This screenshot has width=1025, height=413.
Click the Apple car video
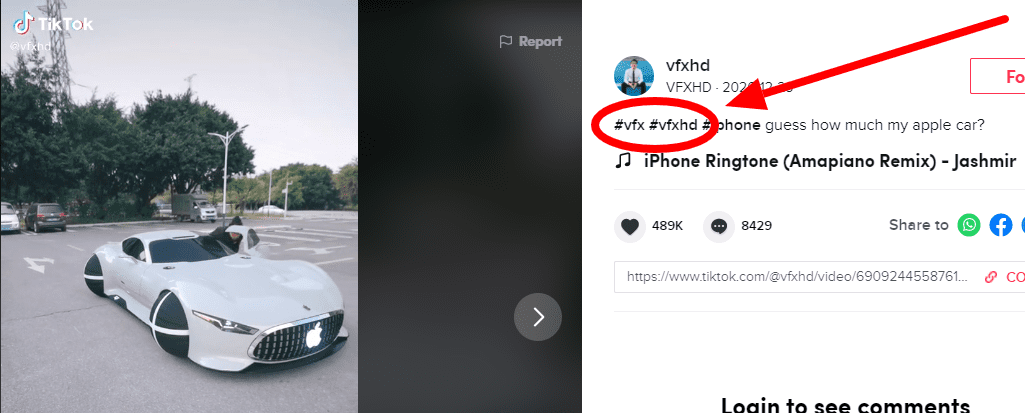[x=179, y=206]
